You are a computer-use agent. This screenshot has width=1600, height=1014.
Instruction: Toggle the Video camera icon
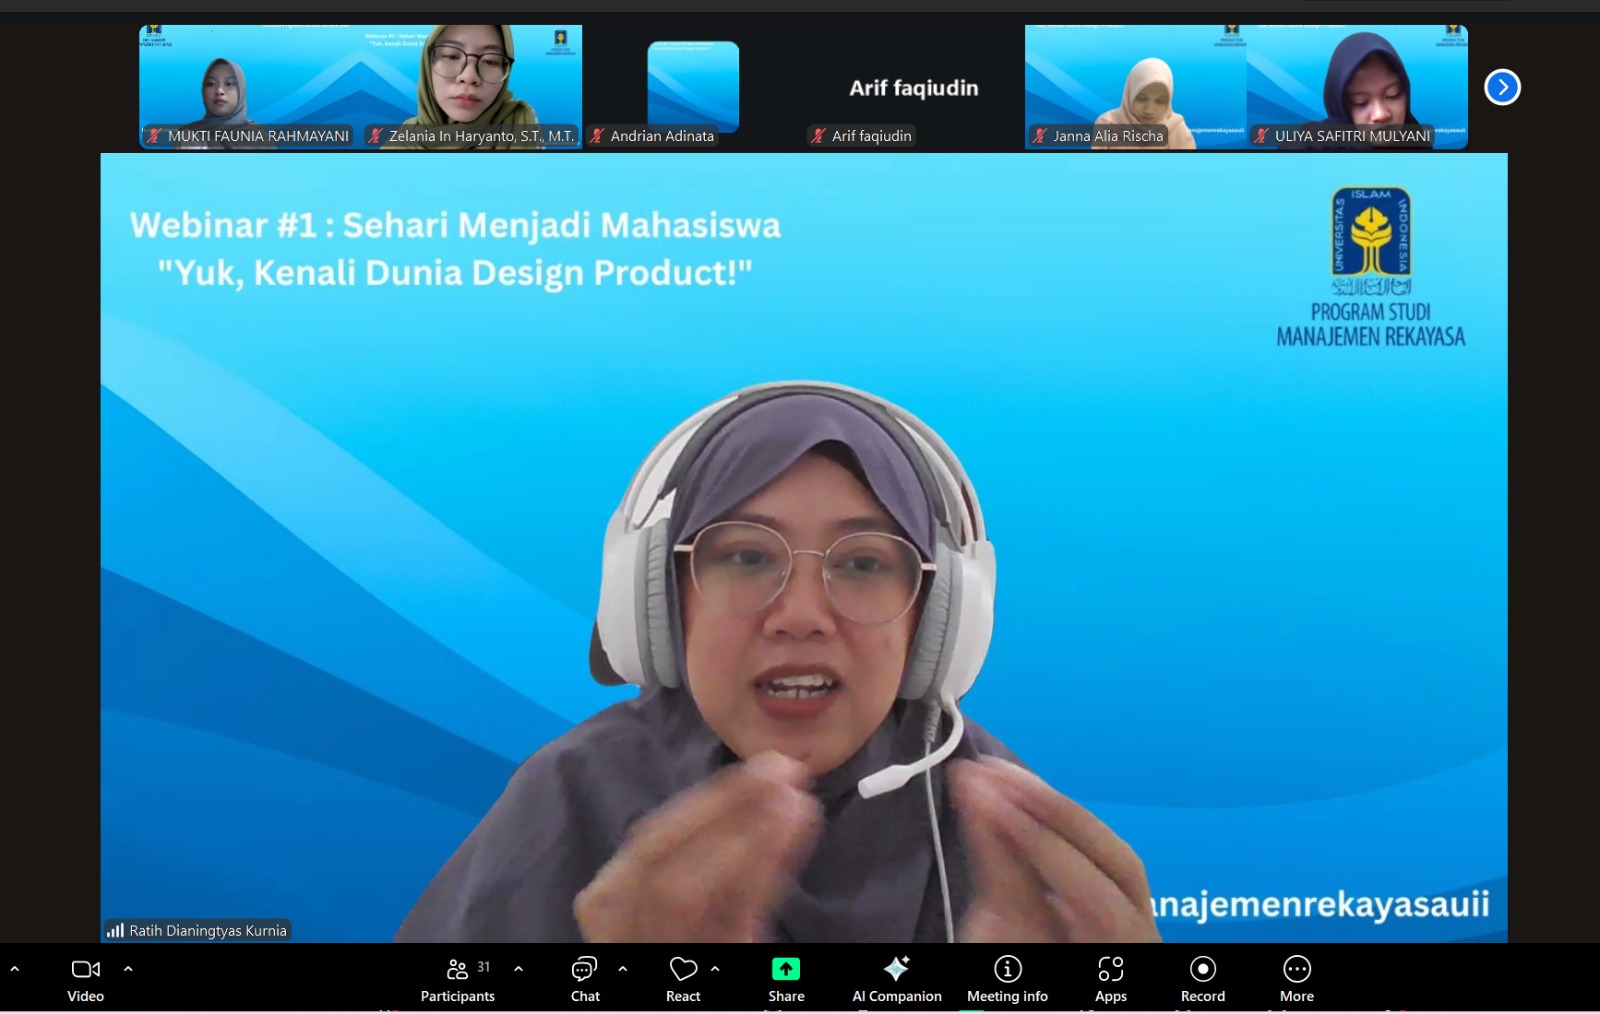coord(85,969)
